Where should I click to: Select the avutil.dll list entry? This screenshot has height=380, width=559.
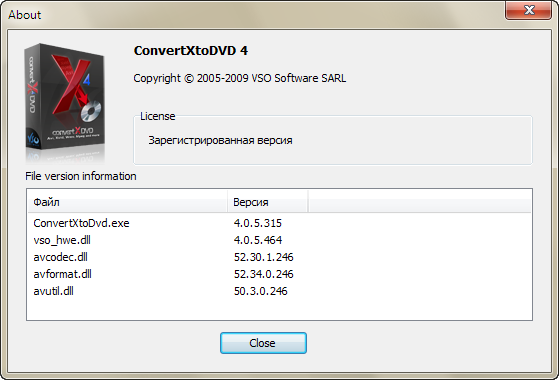point(53,291)
